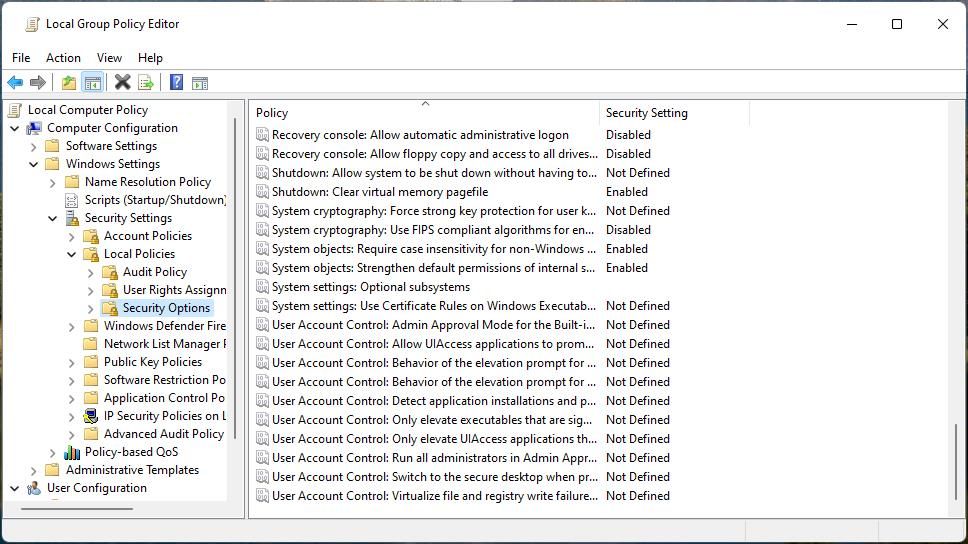Collapse the Computer Configuration node
This screenshot has height=544, width=968.
pos(15,128)
